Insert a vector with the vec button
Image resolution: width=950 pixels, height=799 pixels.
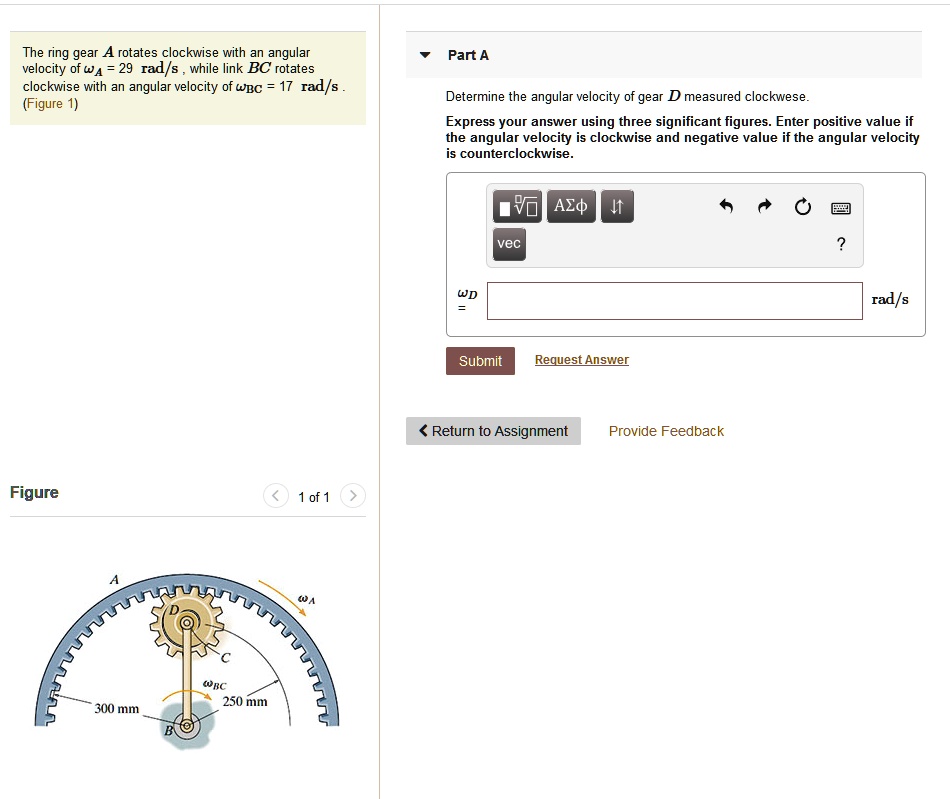pyautogui.click(x=509, y=243)
